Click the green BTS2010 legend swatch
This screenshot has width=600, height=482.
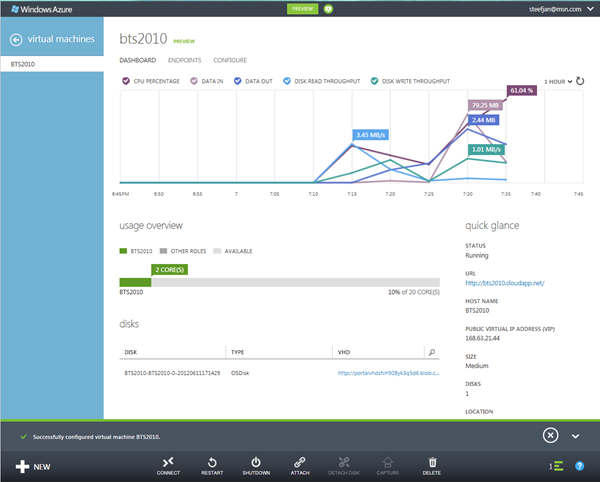[123, 251]
